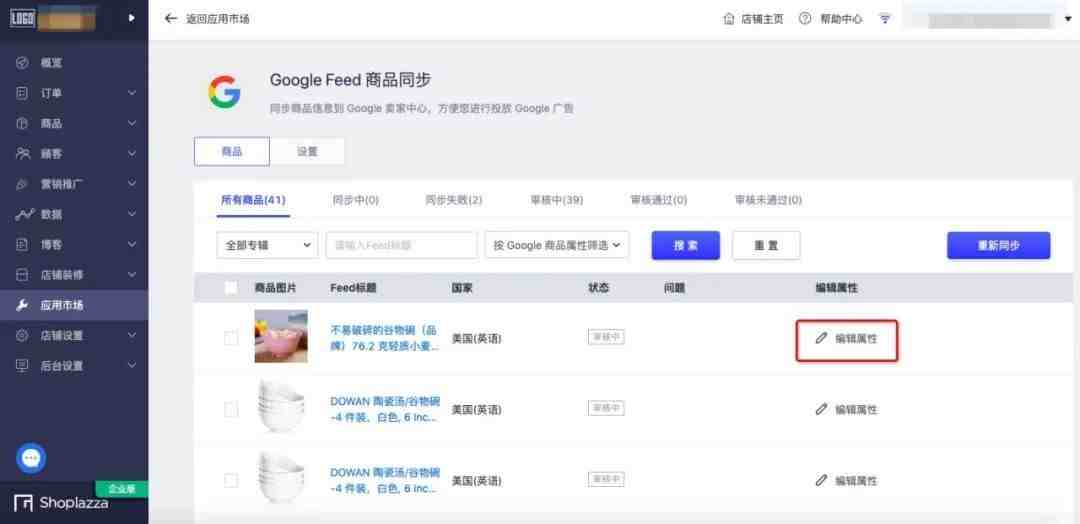Image resolution: width=1080 pixels, height=524 pixels.
Task: Click the 商品 sidebar box icon
Action: click(22, 123)
